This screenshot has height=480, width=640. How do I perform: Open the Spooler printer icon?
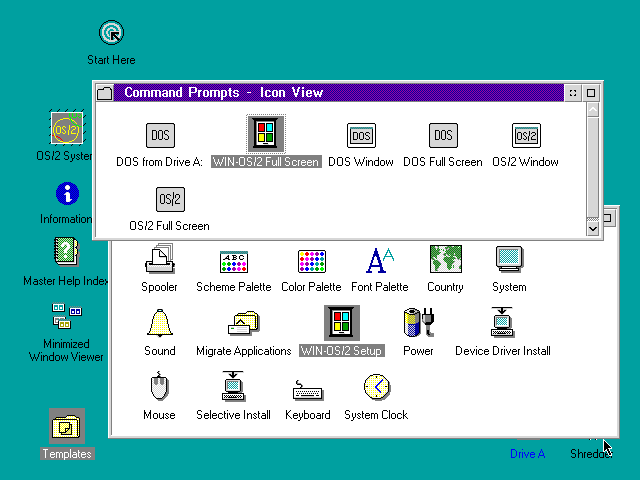click(160, 259)
